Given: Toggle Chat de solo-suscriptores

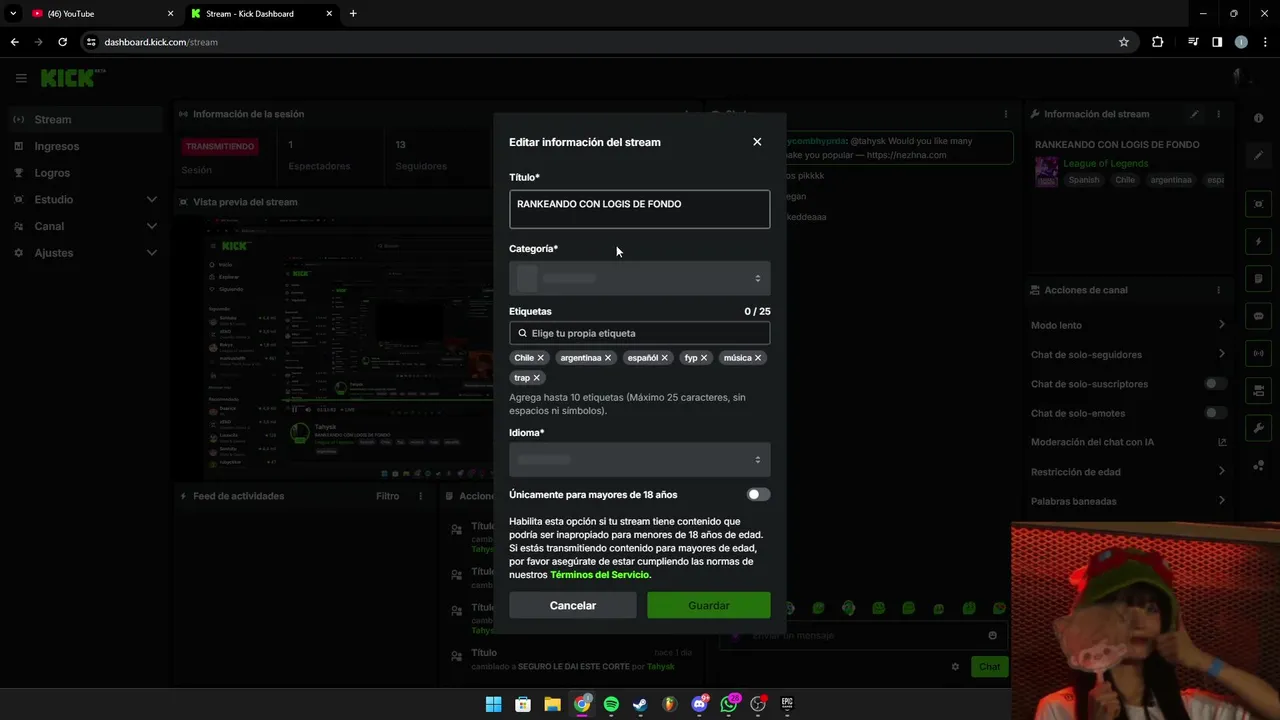Looking at the screenshot, I should (x=1216, y=384).
